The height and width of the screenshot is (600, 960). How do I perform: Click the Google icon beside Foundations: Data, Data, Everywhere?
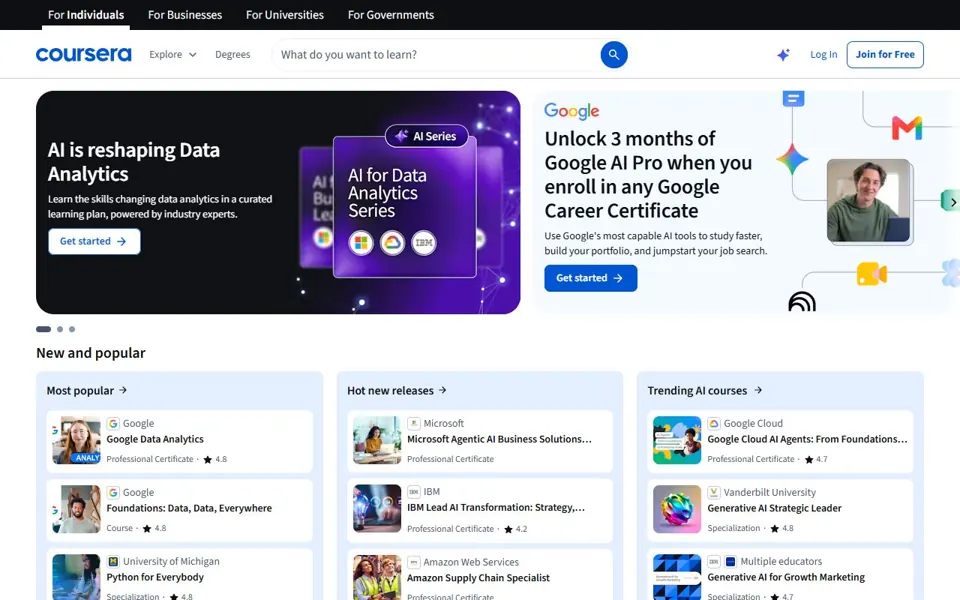[113, 492]
